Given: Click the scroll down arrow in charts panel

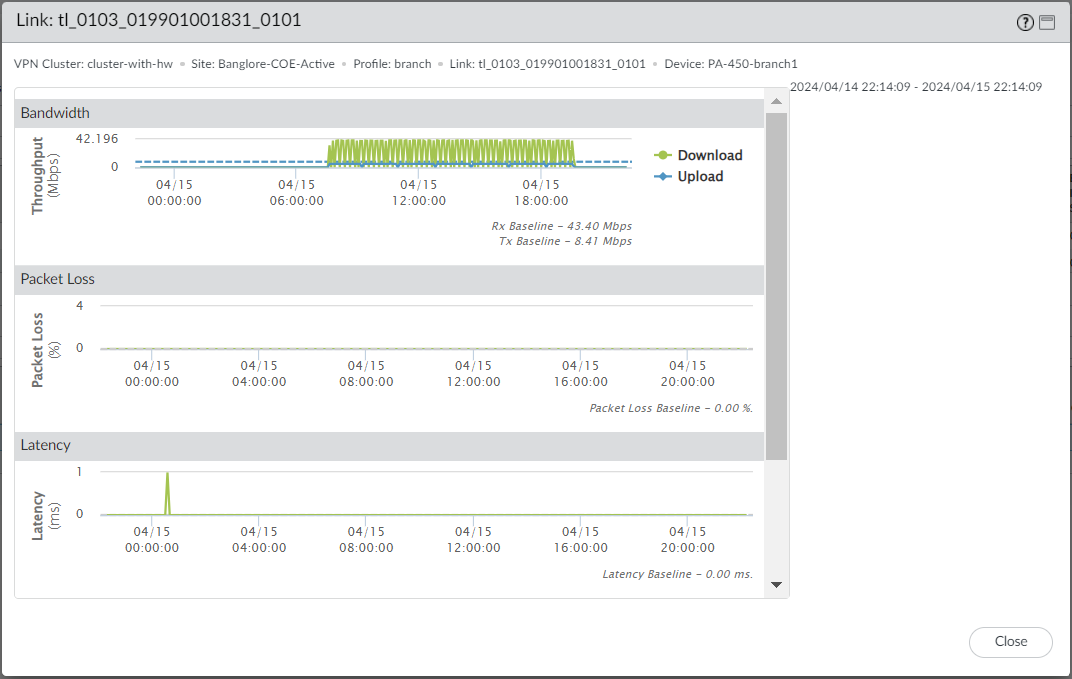Looking at the screenshot, I should coord(776,585).
